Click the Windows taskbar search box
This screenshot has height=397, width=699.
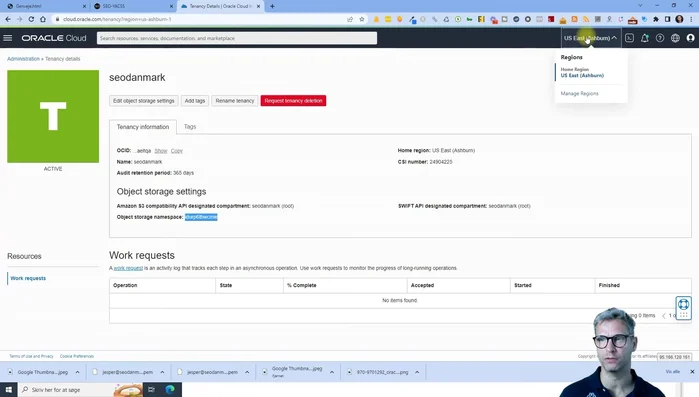click(x=80, y=389)
